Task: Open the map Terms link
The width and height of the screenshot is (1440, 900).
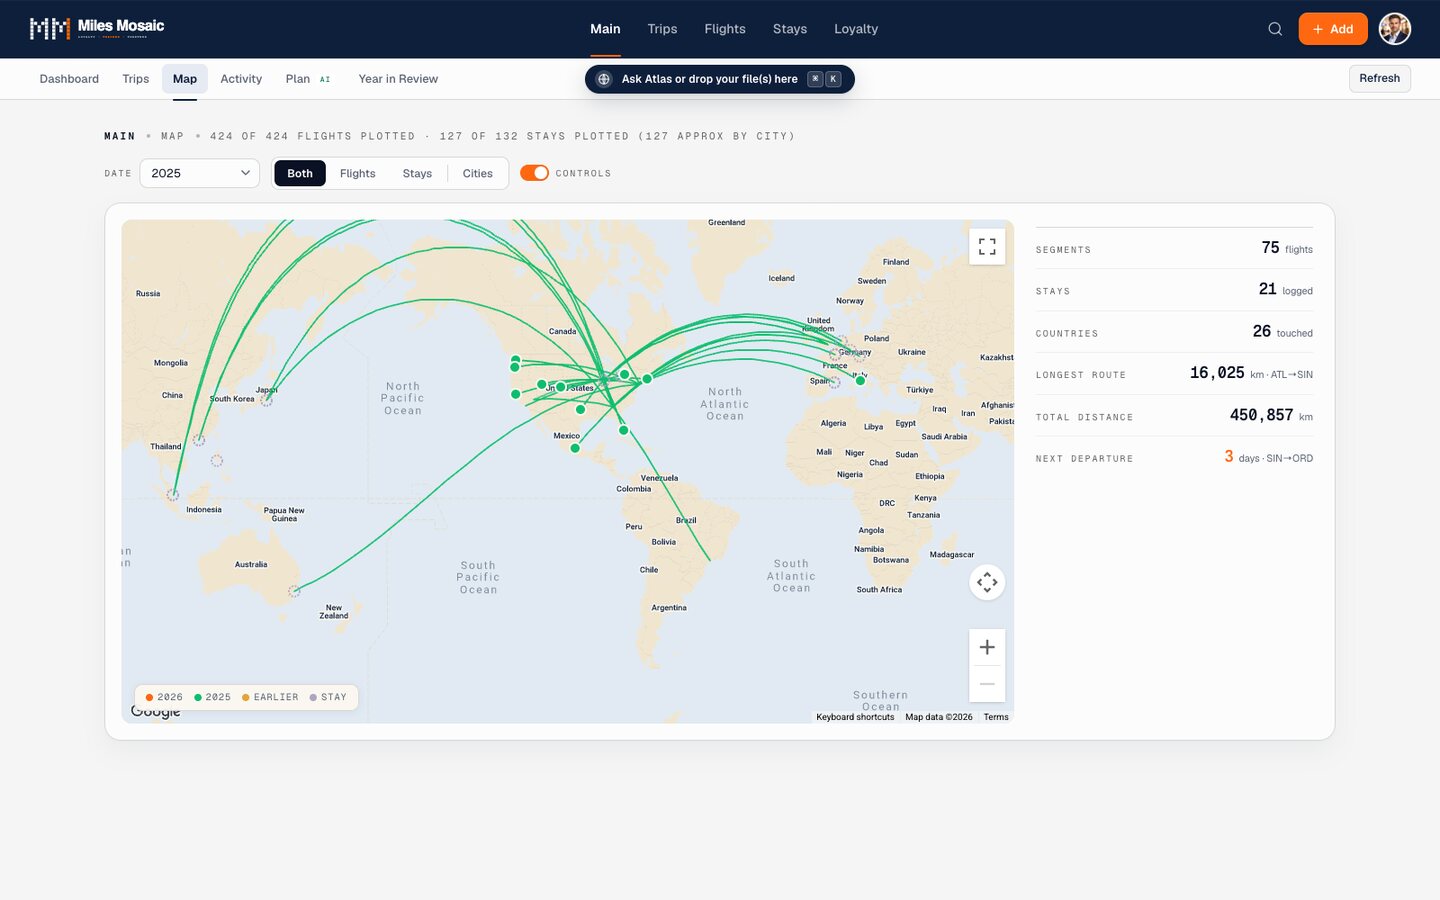Action: pyautogui.click(x=996, y=717)
